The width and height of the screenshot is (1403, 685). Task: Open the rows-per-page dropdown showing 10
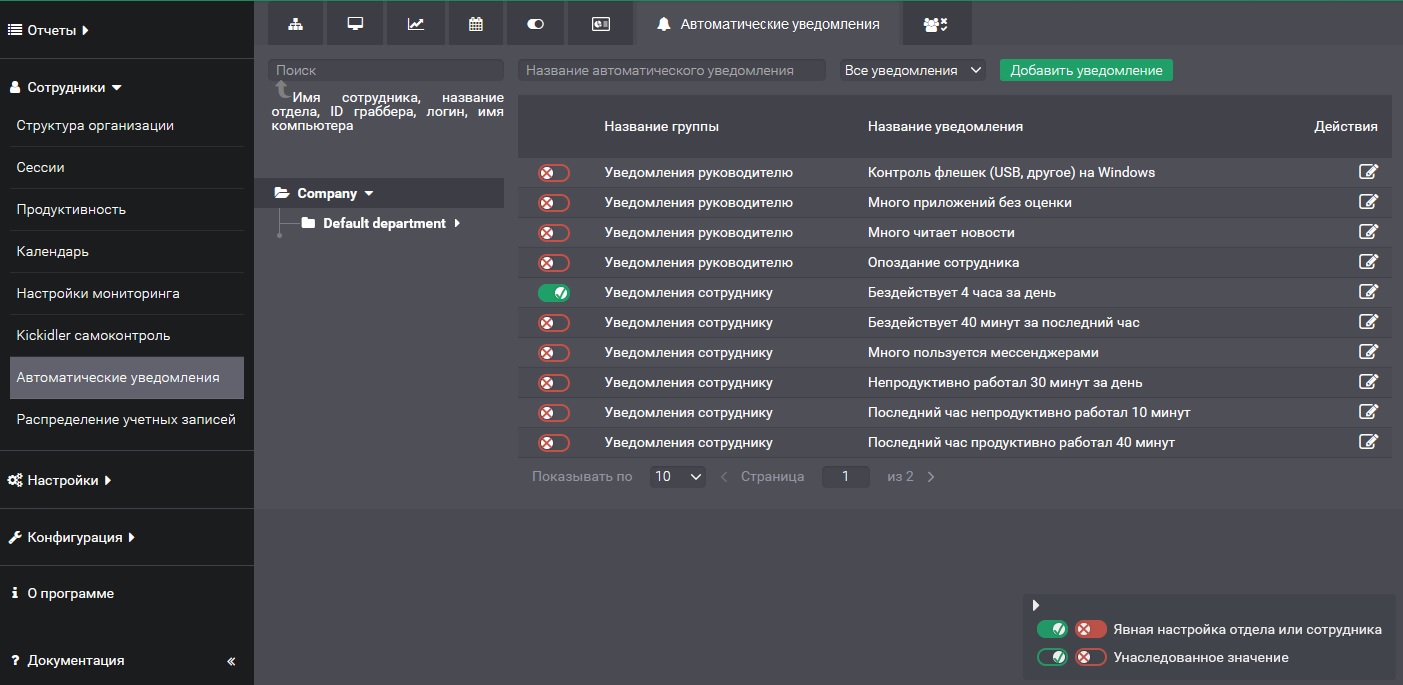click(677, 477)
